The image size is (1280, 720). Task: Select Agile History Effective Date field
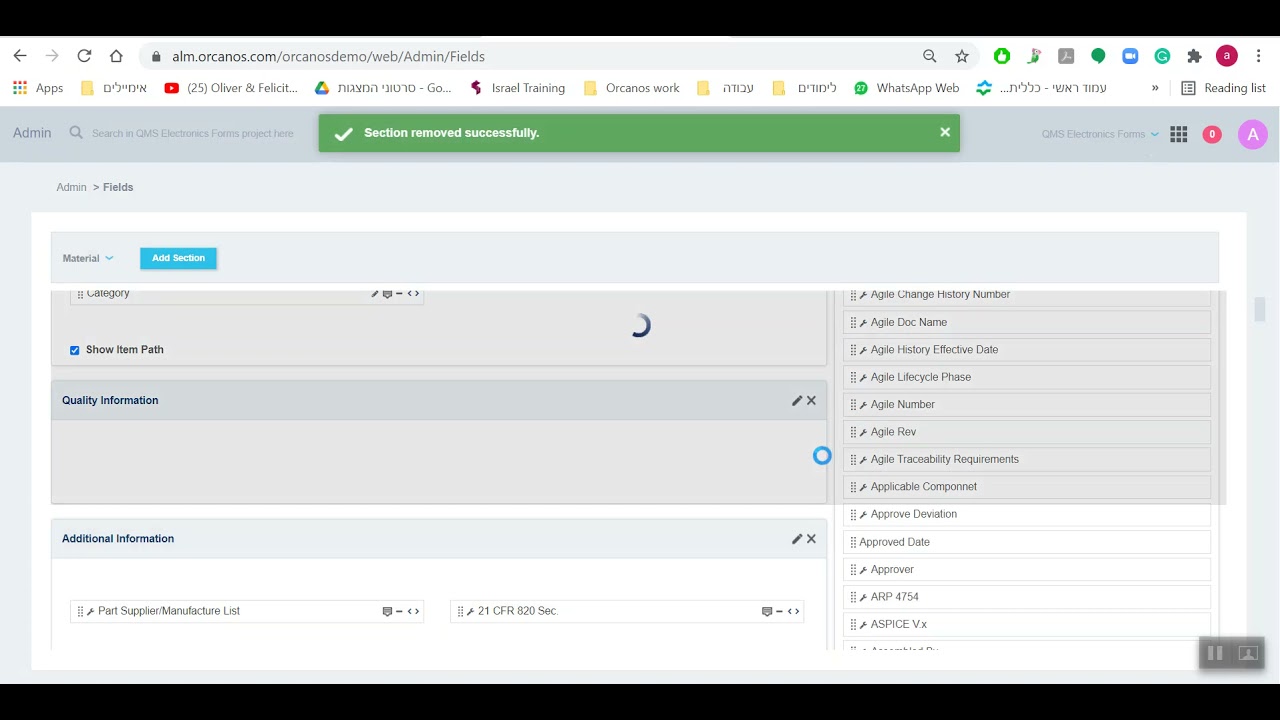(x=1027, y=350)
